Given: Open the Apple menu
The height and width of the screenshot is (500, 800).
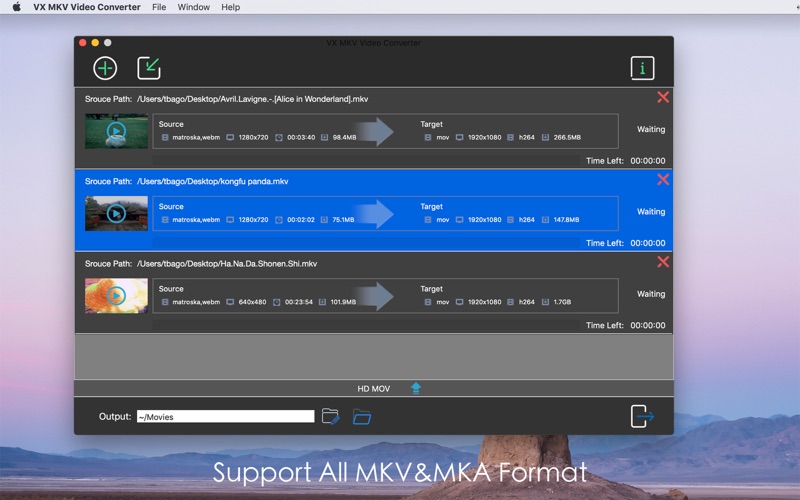Looking at the screenshot, I should pyautogui.click(x=16, y=7).
